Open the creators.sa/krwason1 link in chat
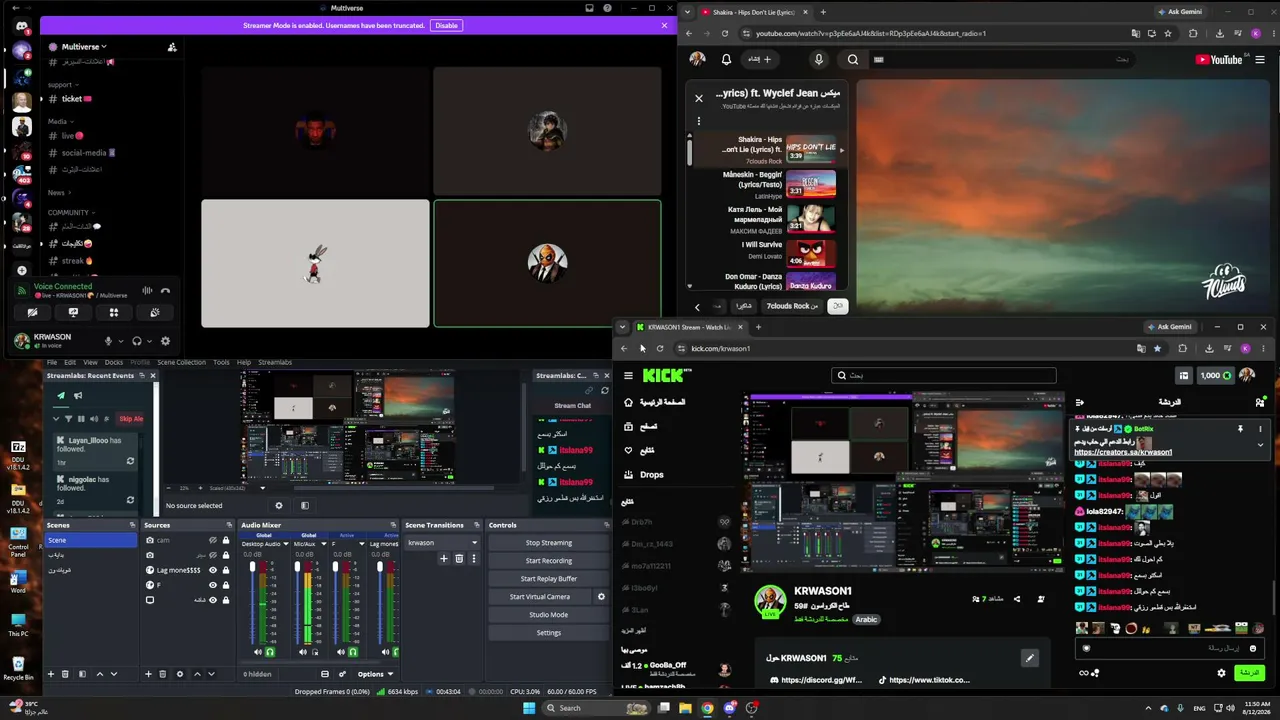 tap(1123, 452)
